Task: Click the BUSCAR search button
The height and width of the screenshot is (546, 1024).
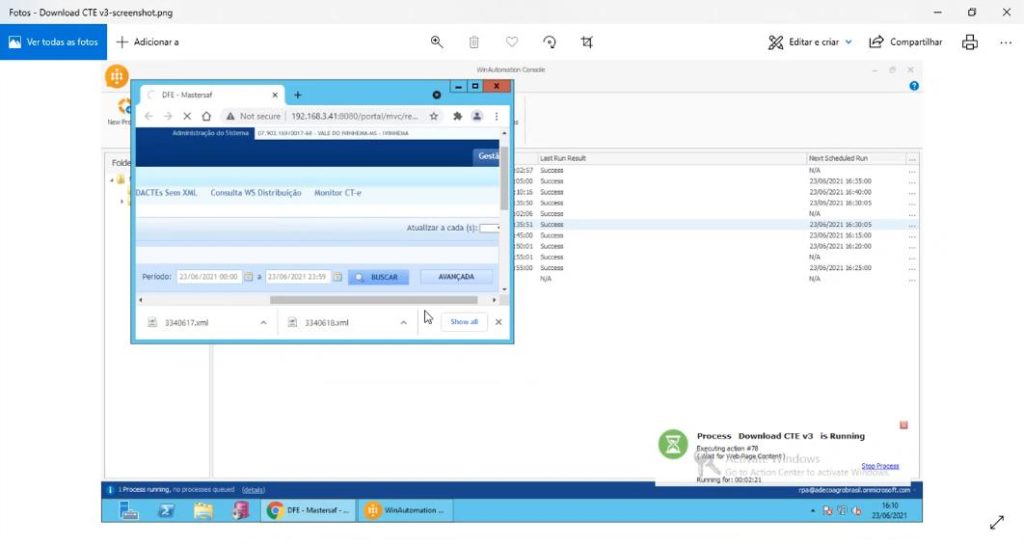Action: pos(378,277)
